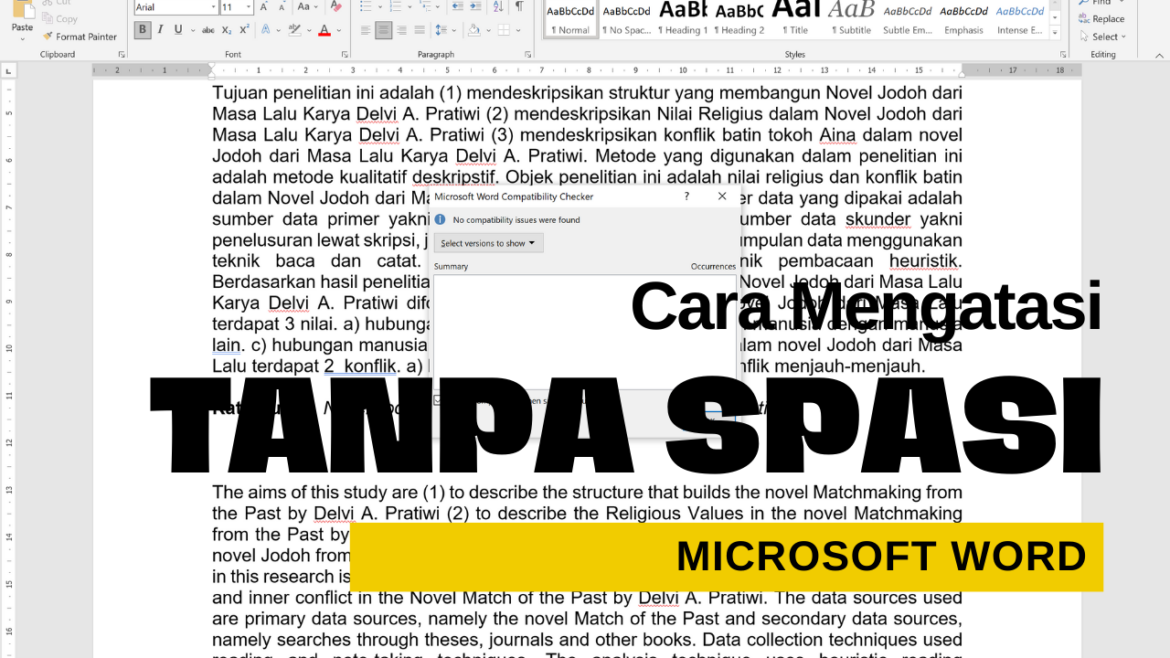Select the Strikethrough icon

click(x=209, y=29)
